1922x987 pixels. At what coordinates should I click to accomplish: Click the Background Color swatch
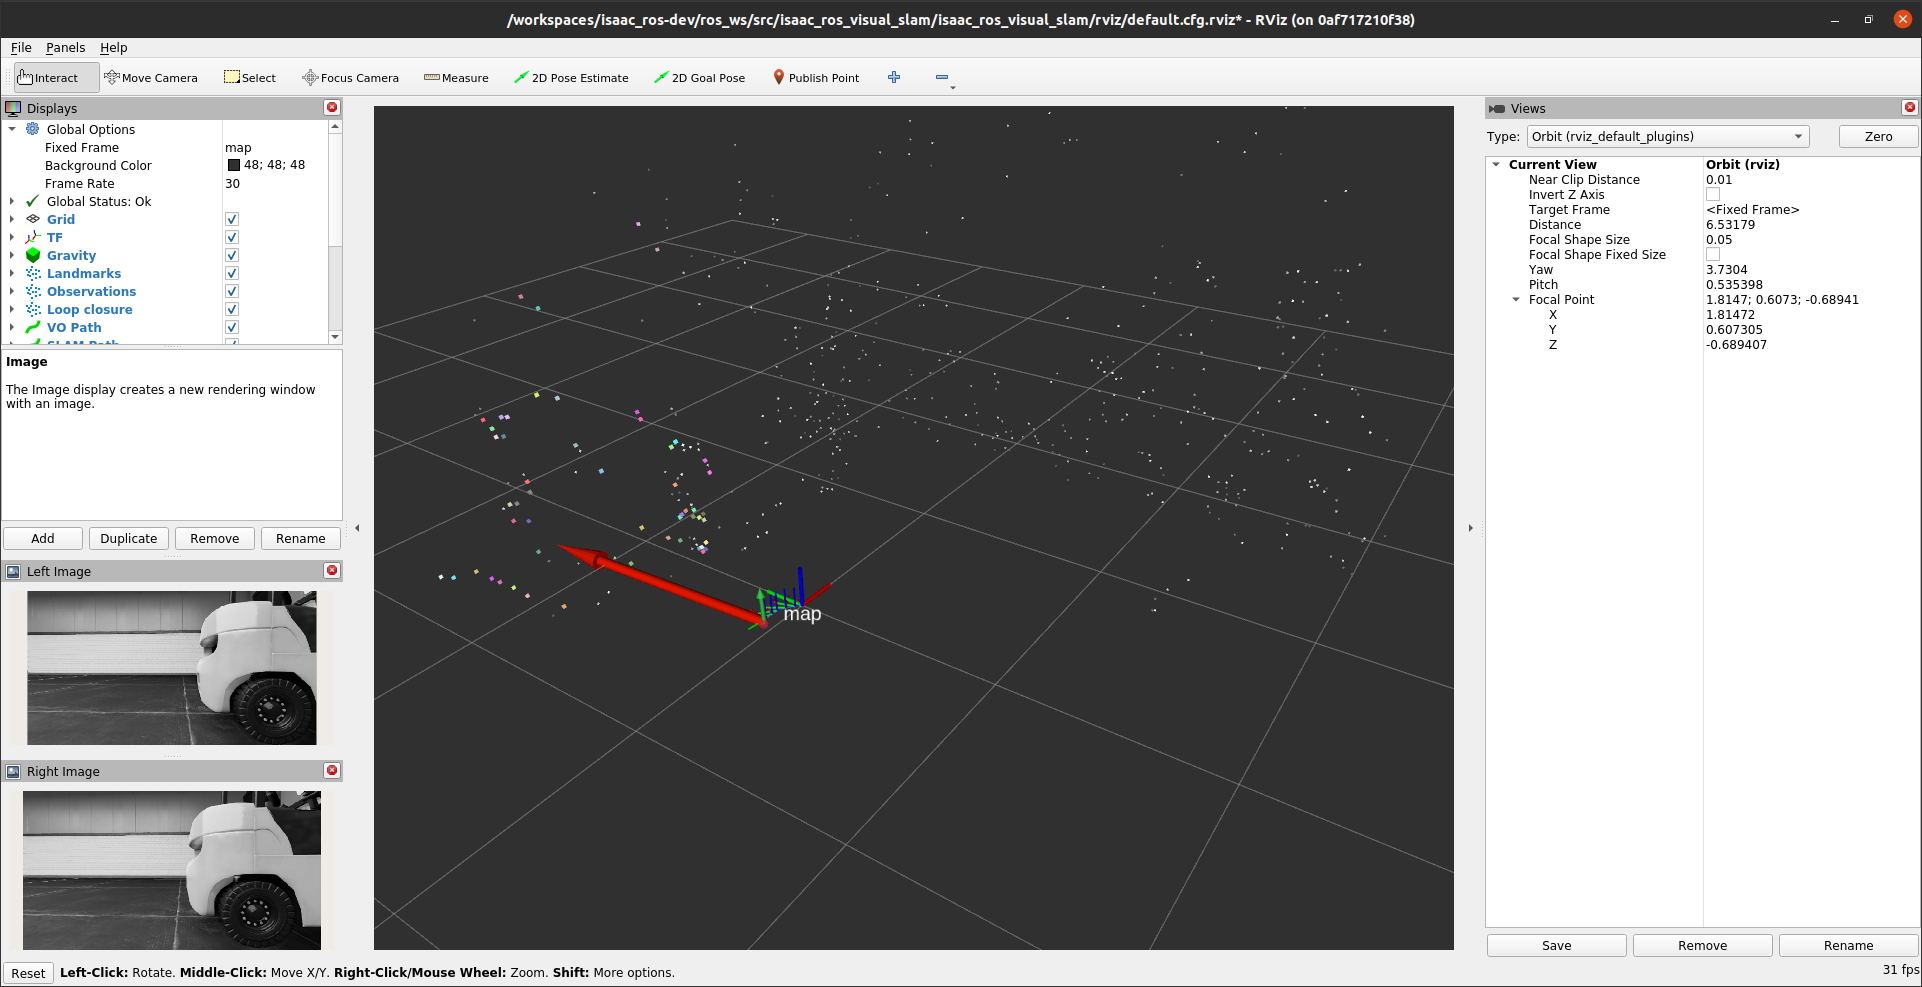(234, 166)
